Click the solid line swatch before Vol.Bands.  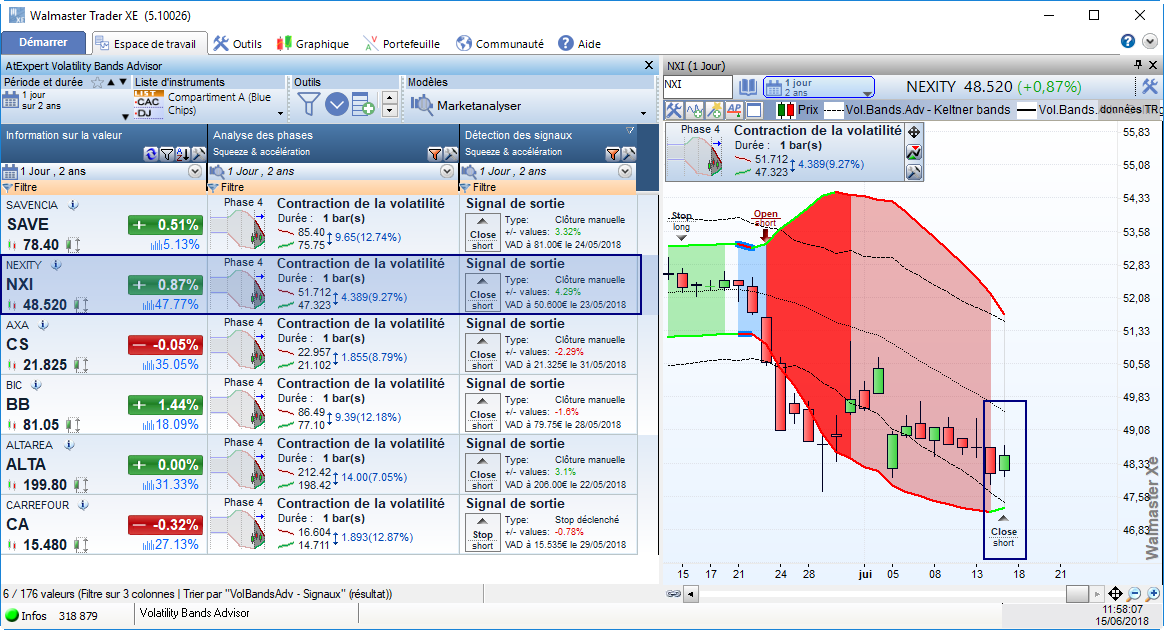click(1027, 110)
